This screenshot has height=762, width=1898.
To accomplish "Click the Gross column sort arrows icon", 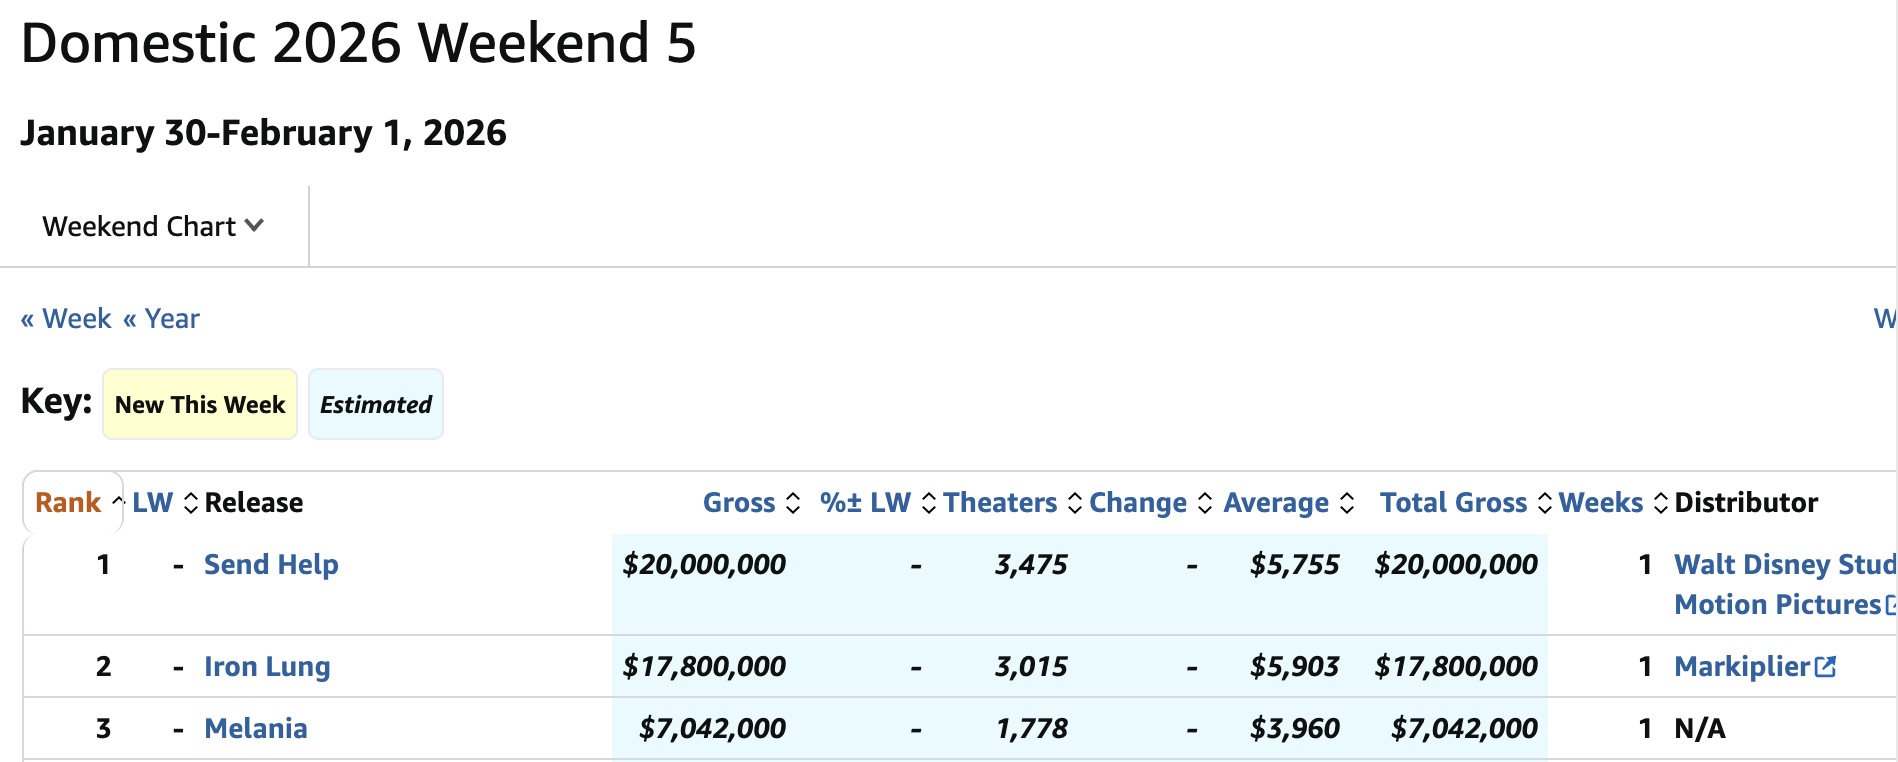I will tap(793, 503).
